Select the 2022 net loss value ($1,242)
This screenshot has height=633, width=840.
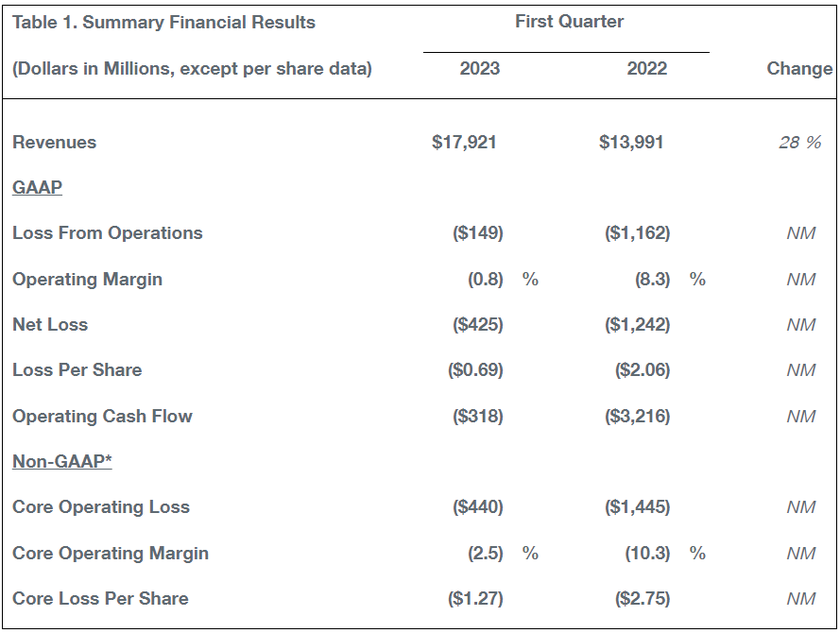(637, 325)
